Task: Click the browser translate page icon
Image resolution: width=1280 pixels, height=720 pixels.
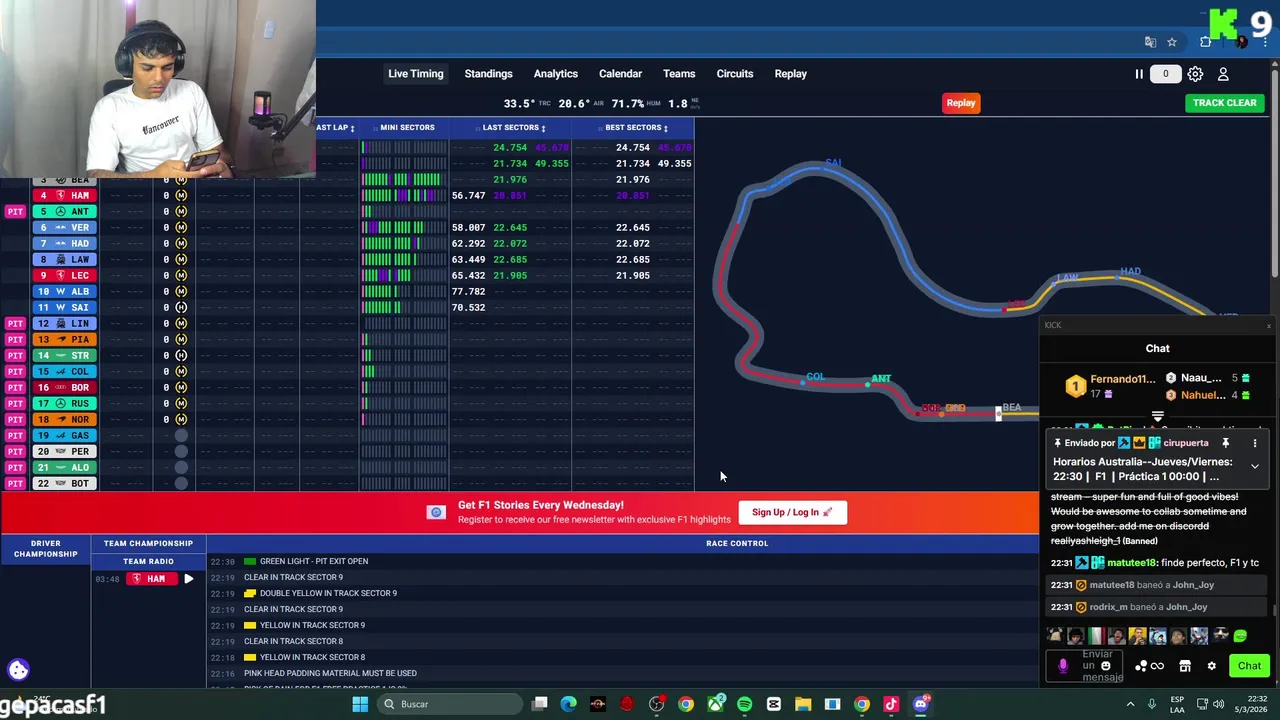Action: pyautogui.click(x=1150, y=42)
